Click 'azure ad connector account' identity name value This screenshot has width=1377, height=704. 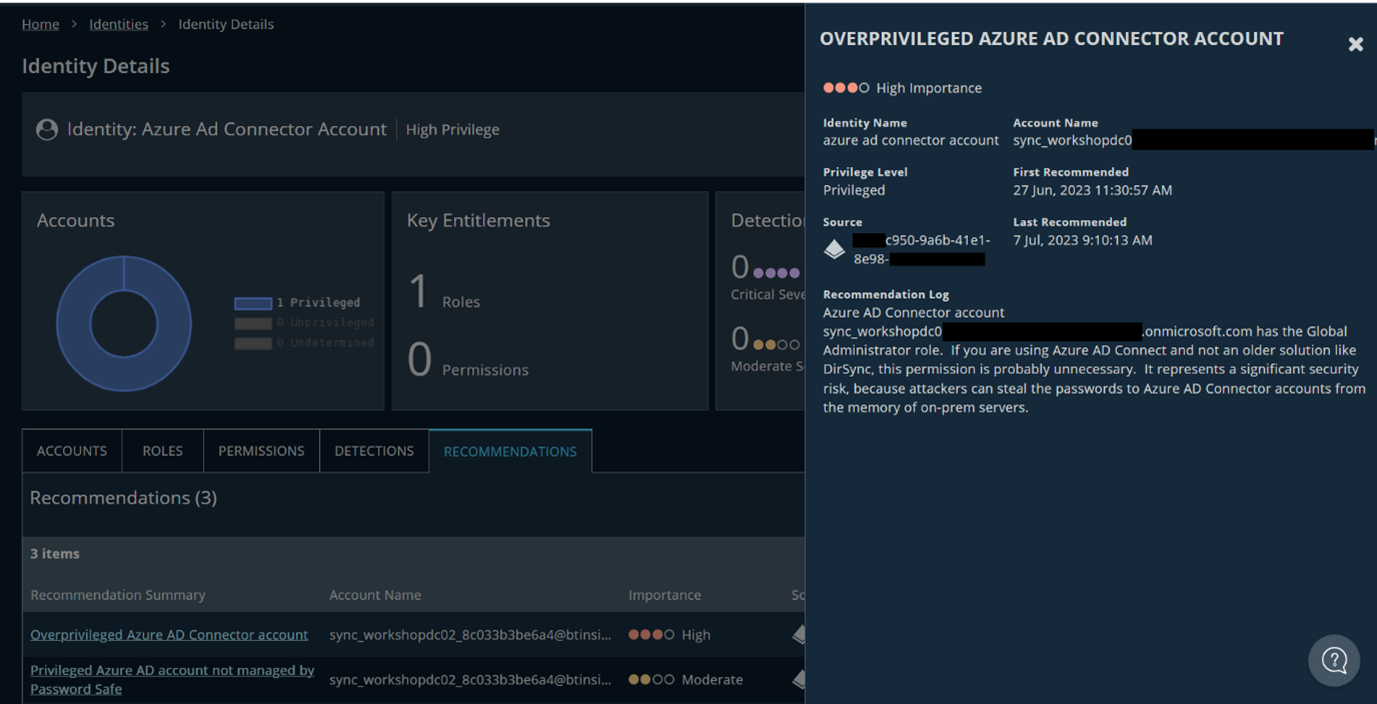coord(911,140)
